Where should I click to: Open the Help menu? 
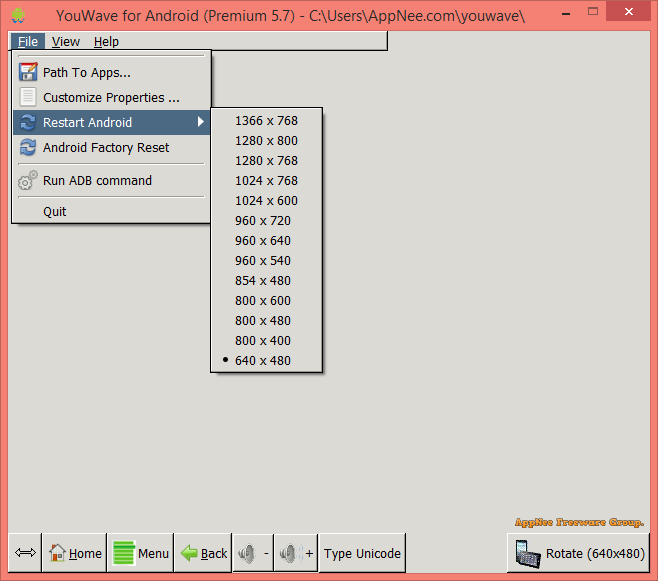point(106,42)
